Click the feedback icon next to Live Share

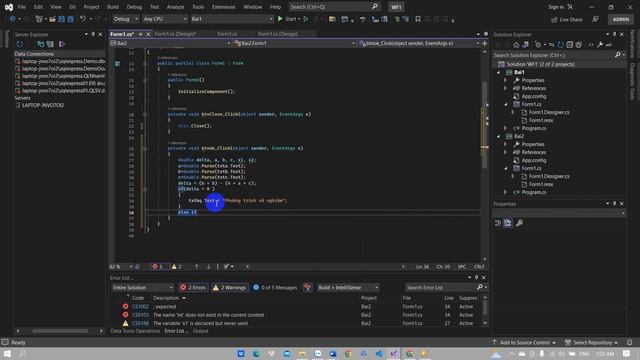point(596,19)
